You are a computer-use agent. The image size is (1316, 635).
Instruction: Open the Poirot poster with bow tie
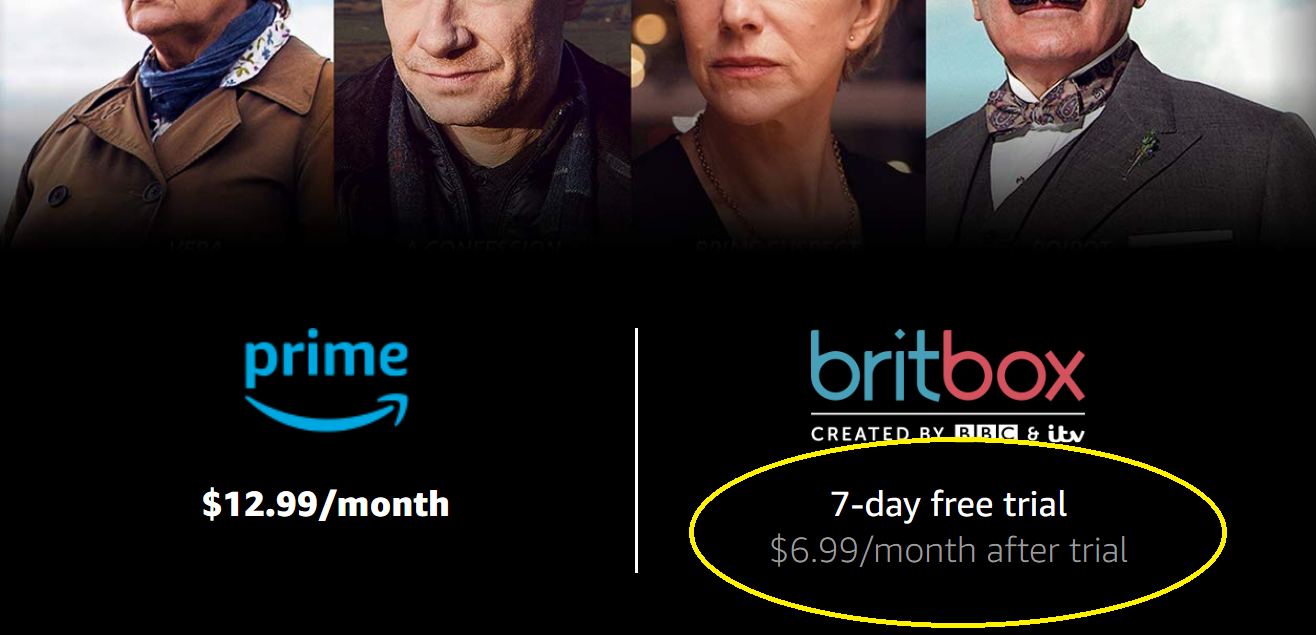tap(1121, 120)
